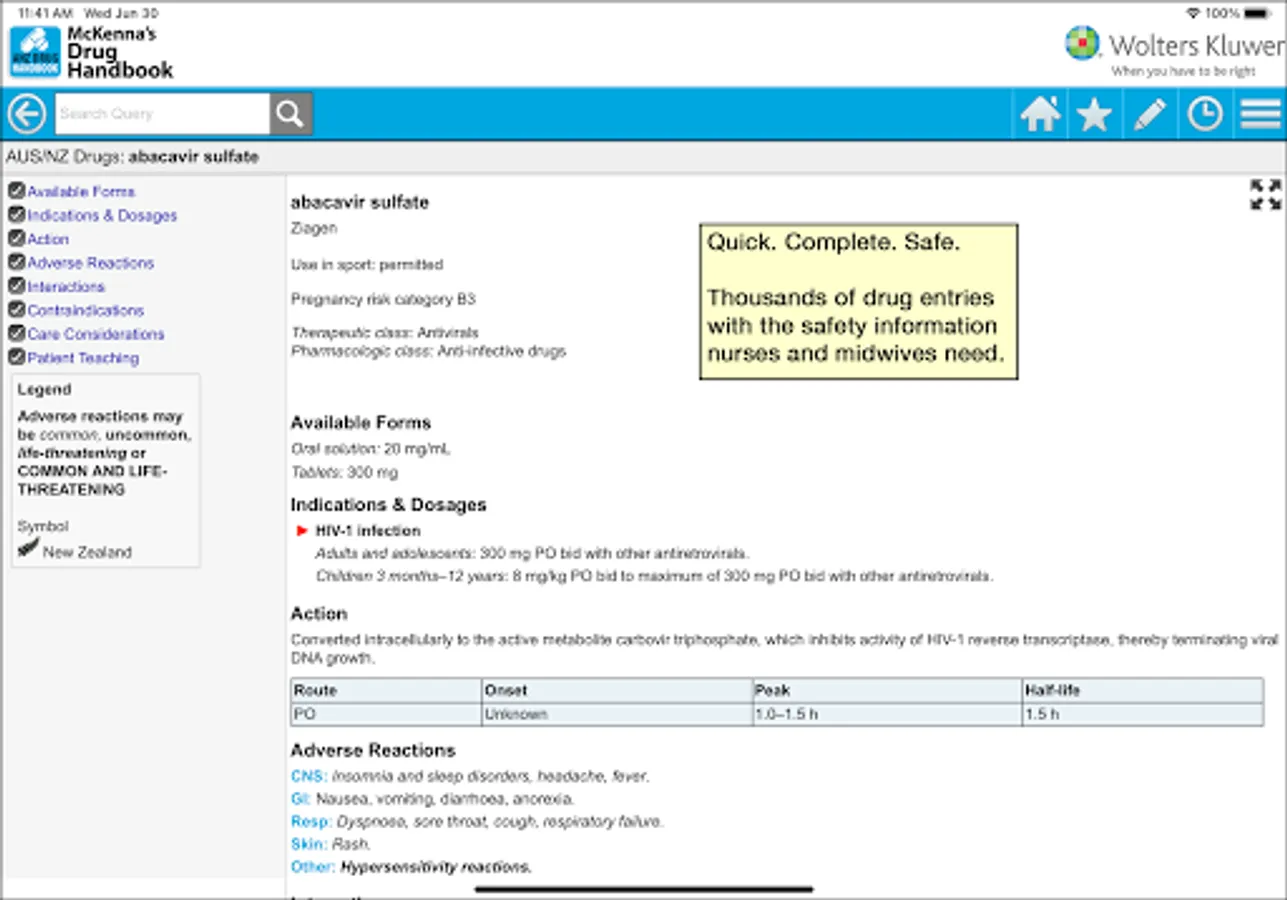Click the 'HIV-1 infection' indication heading
This screenshot has width=1287, height=900.
coord(368,531)
